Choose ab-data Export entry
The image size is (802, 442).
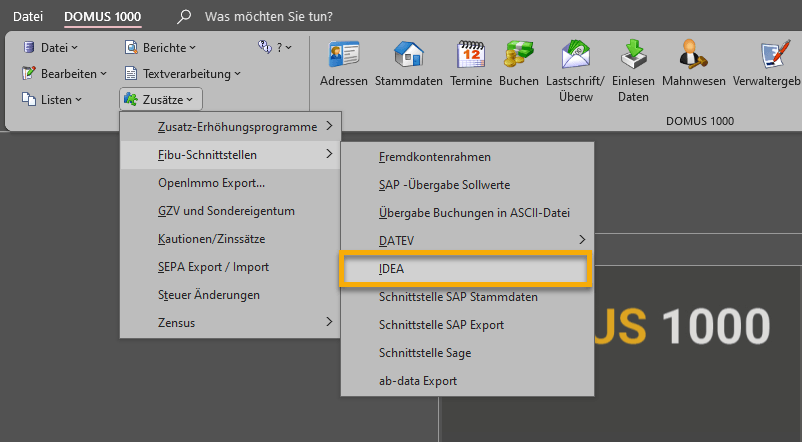pos(467,381)
